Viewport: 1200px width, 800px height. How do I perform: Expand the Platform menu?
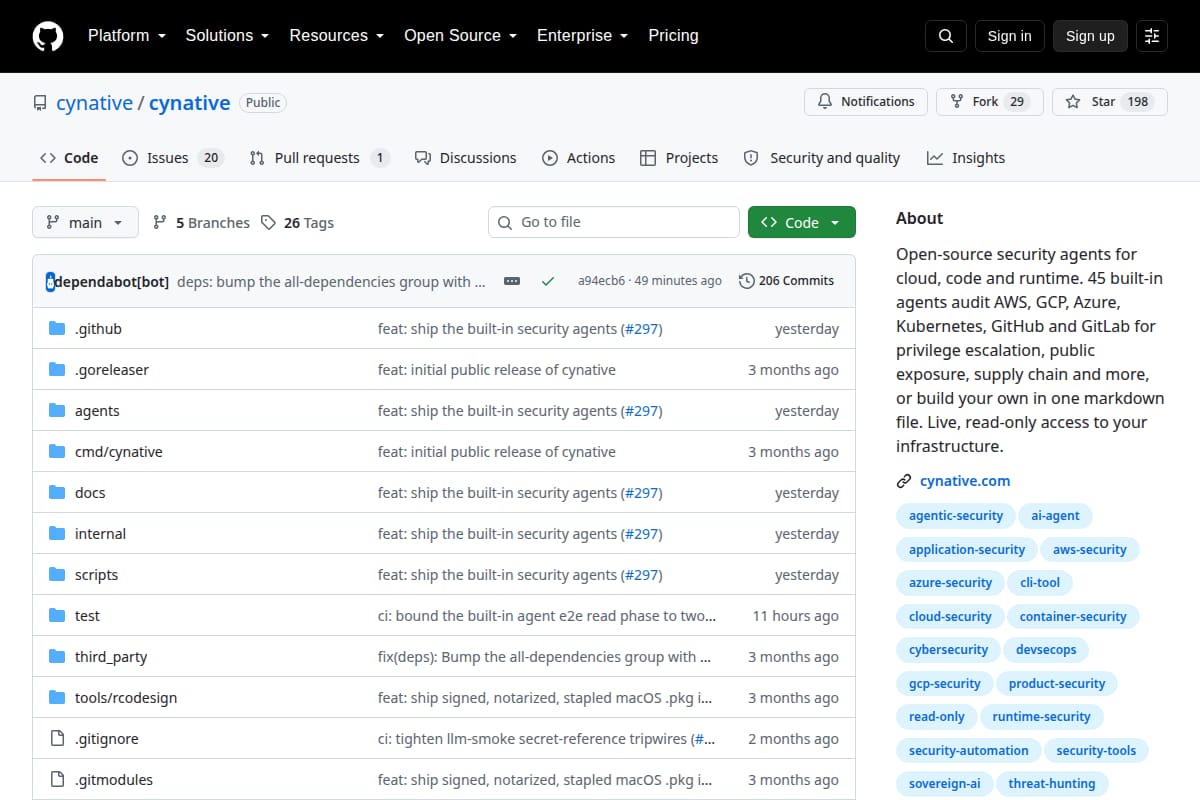[x=126, y=36]
